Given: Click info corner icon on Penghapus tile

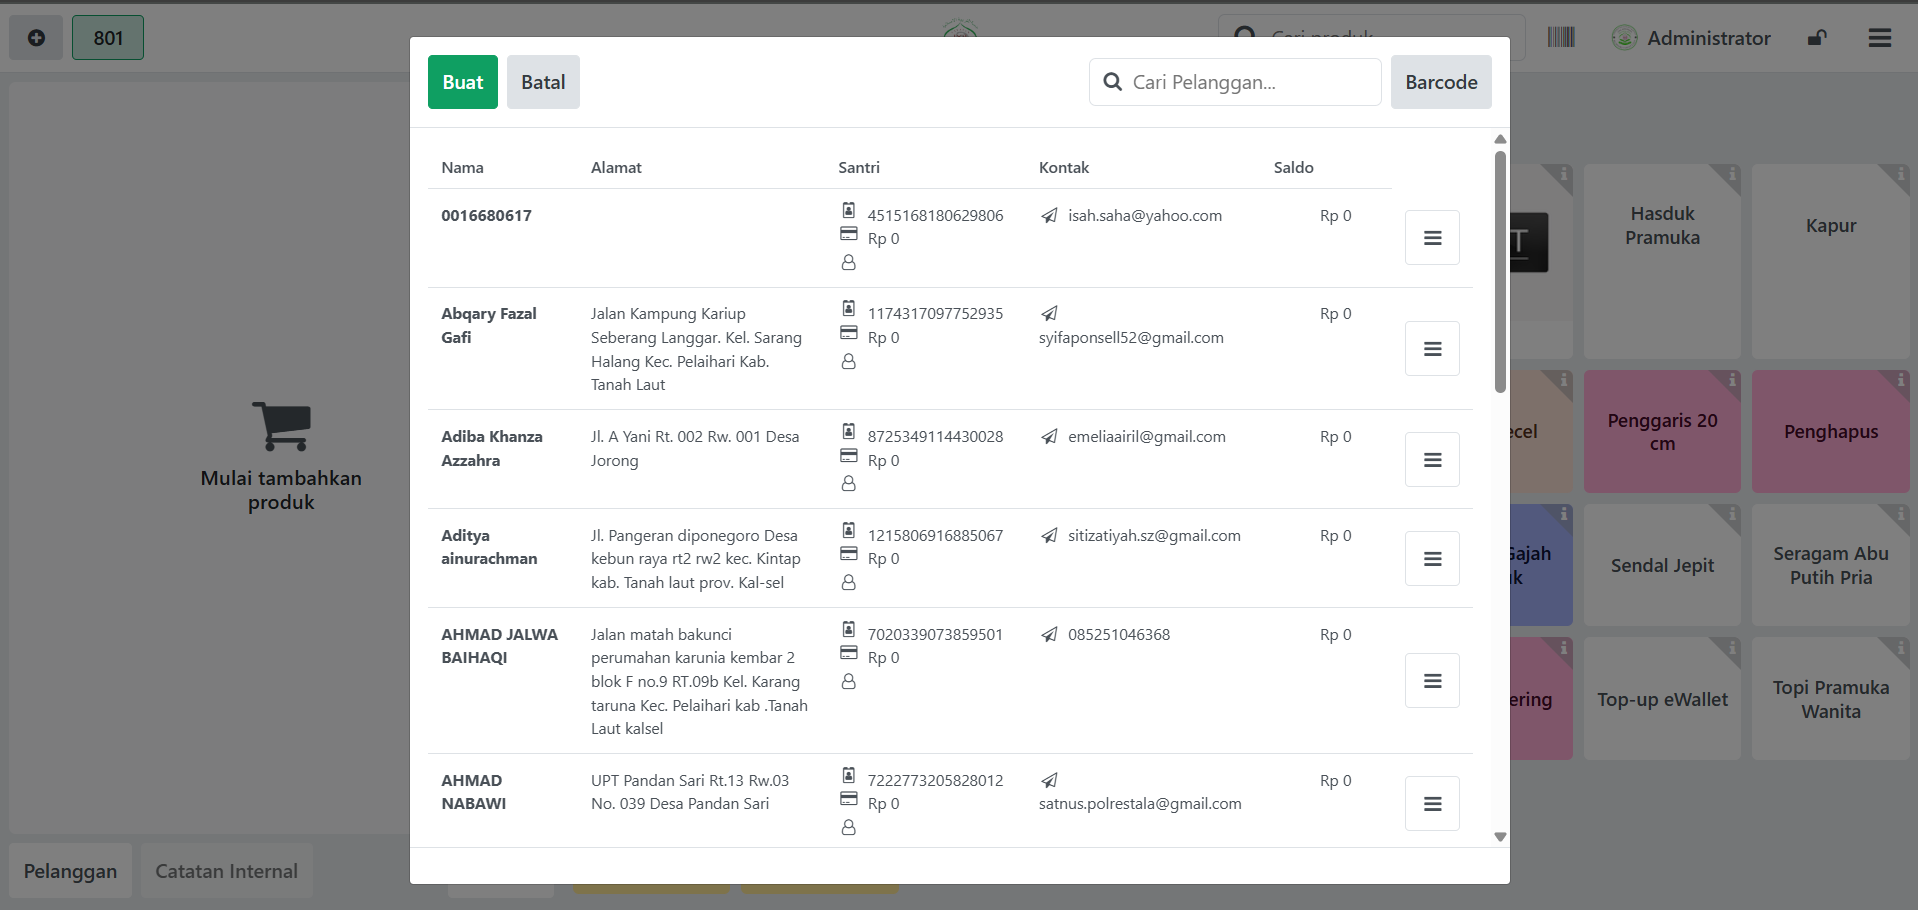Looking at the screenshot, I should pyautogui.click(x=1897, y=381).
